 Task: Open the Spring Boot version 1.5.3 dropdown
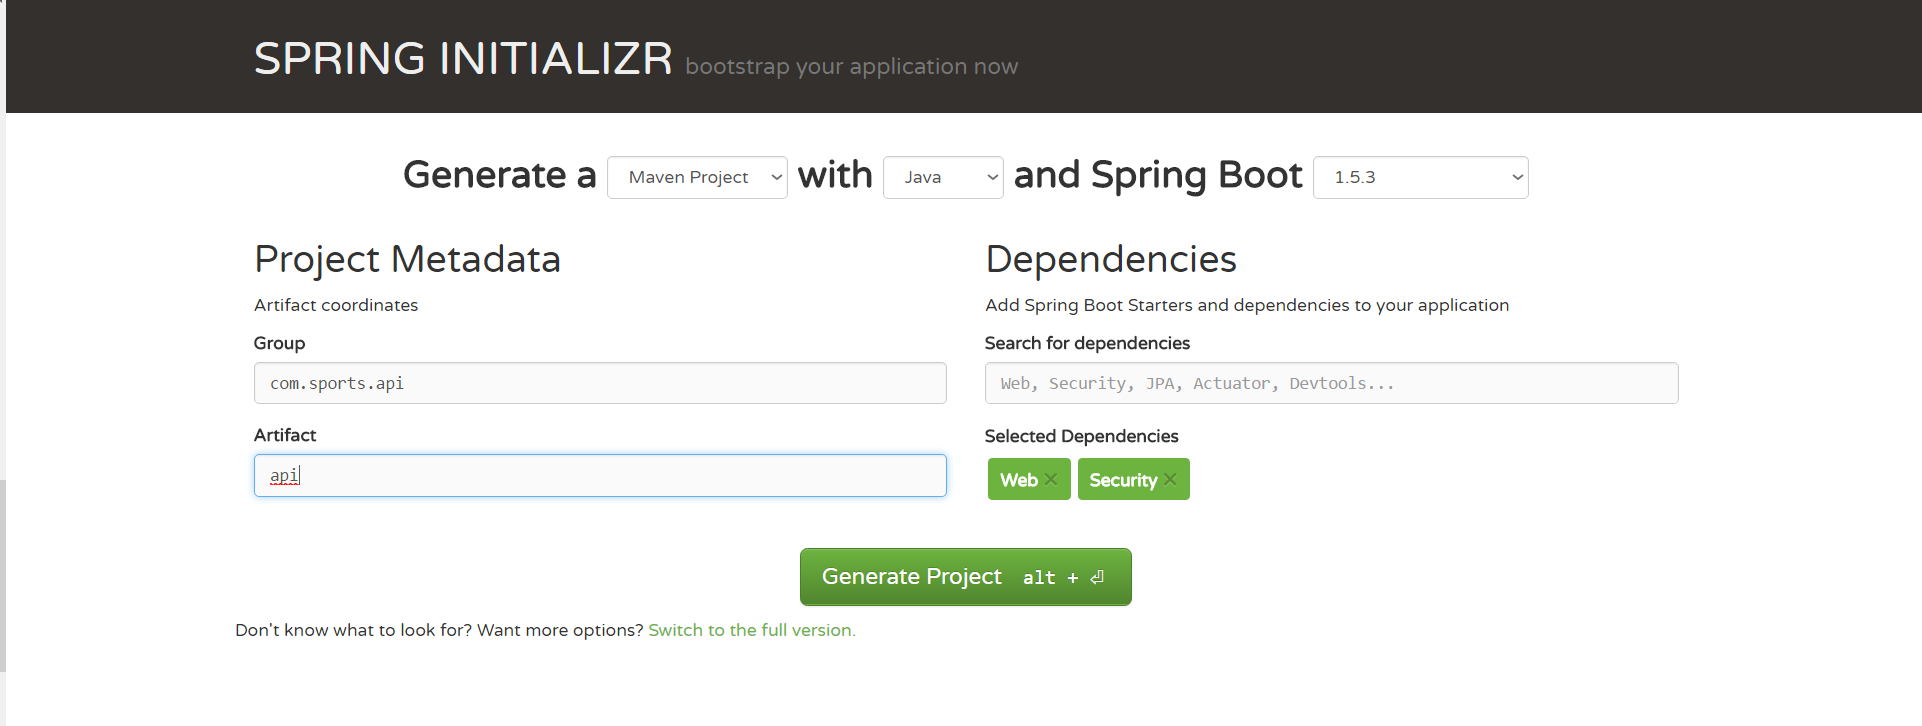1420,177
